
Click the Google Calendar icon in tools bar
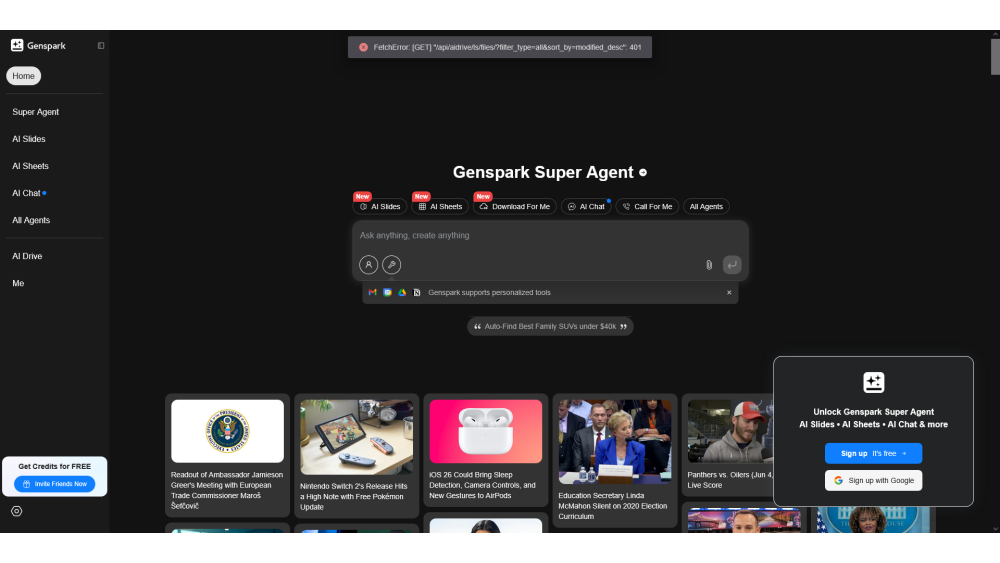[387, 293]
